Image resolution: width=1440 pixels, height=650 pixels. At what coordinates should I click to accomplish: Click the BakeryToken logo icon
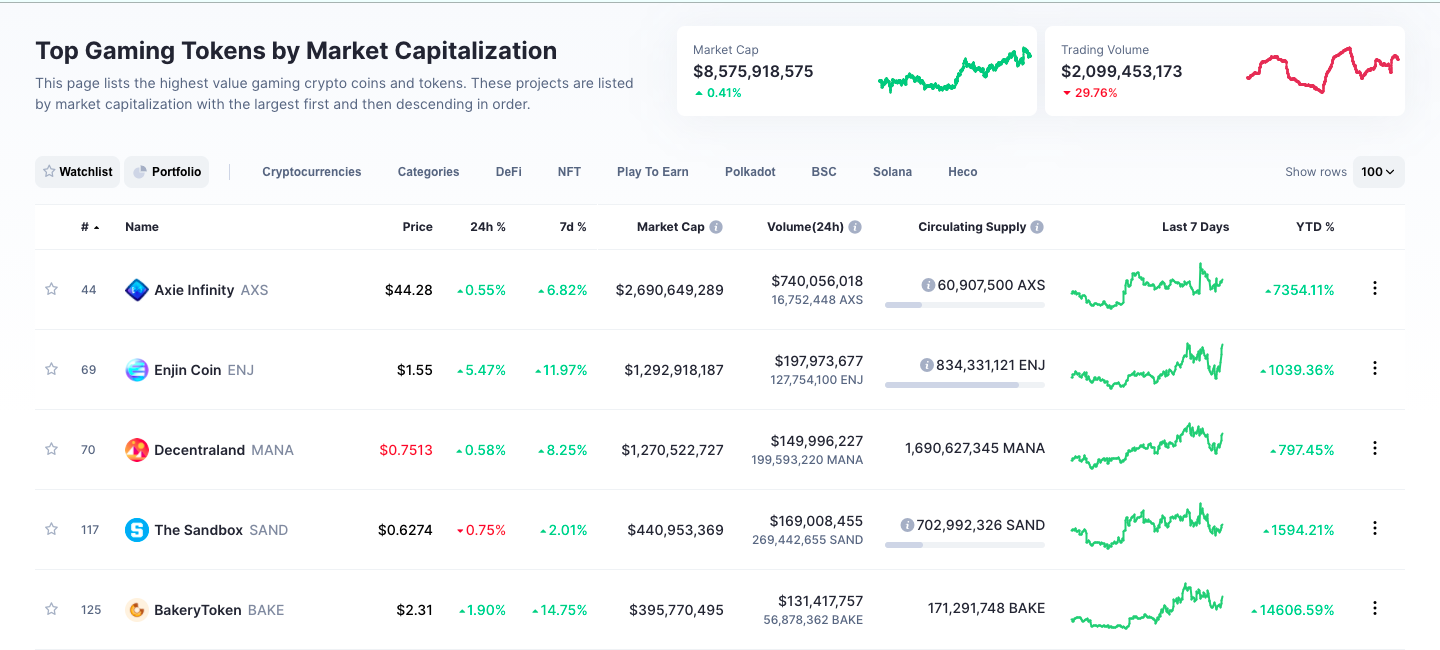137,610
